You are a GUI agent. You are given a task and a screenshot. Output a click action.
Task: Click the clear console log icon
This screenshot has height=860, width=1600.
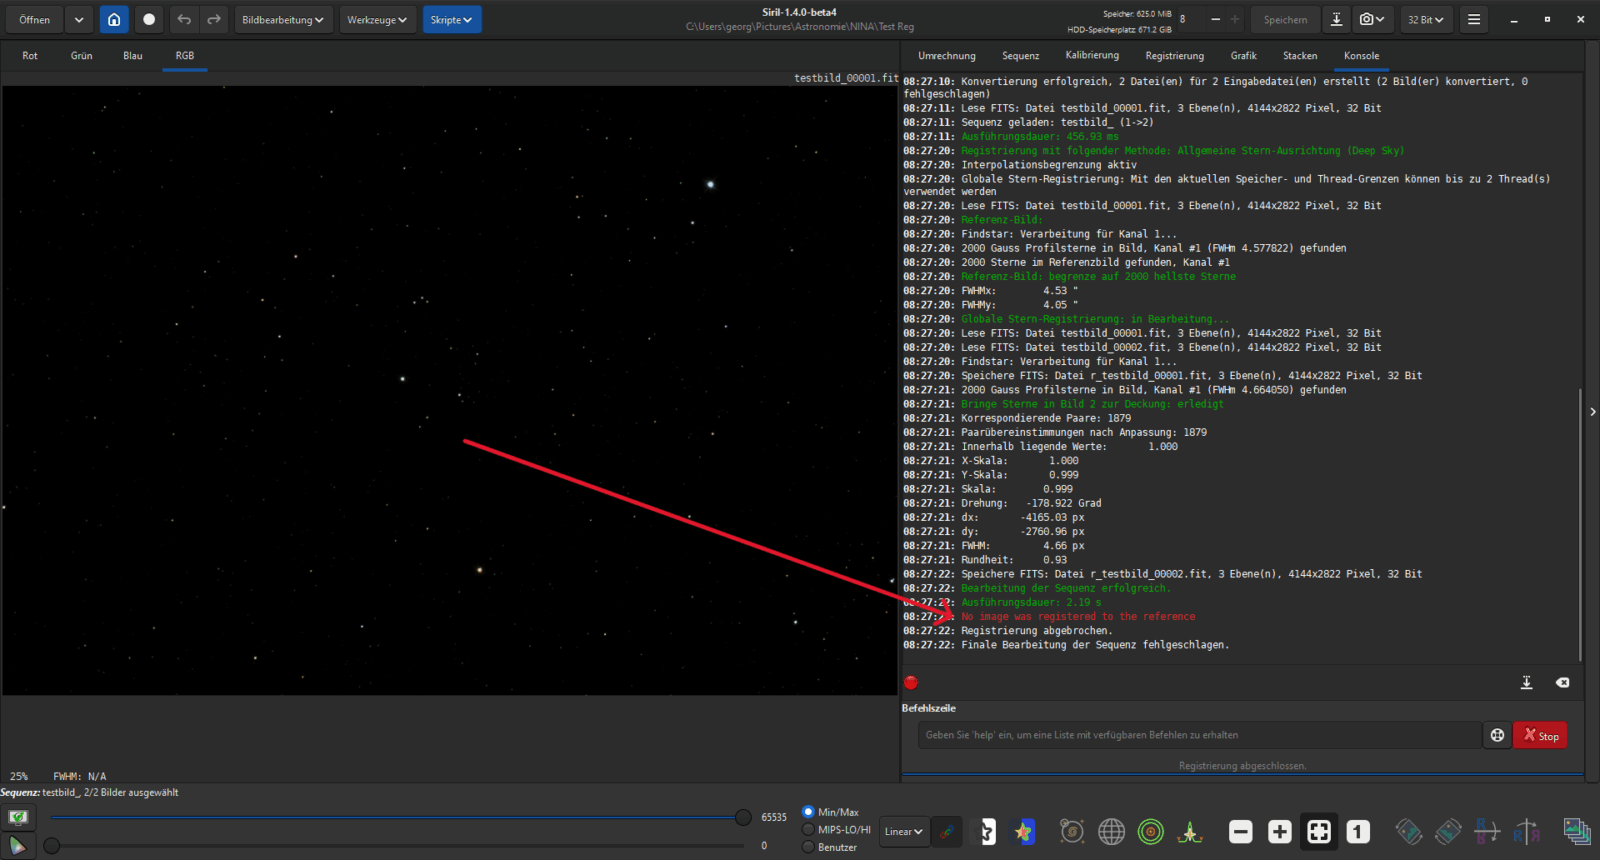pos(1562,683)
